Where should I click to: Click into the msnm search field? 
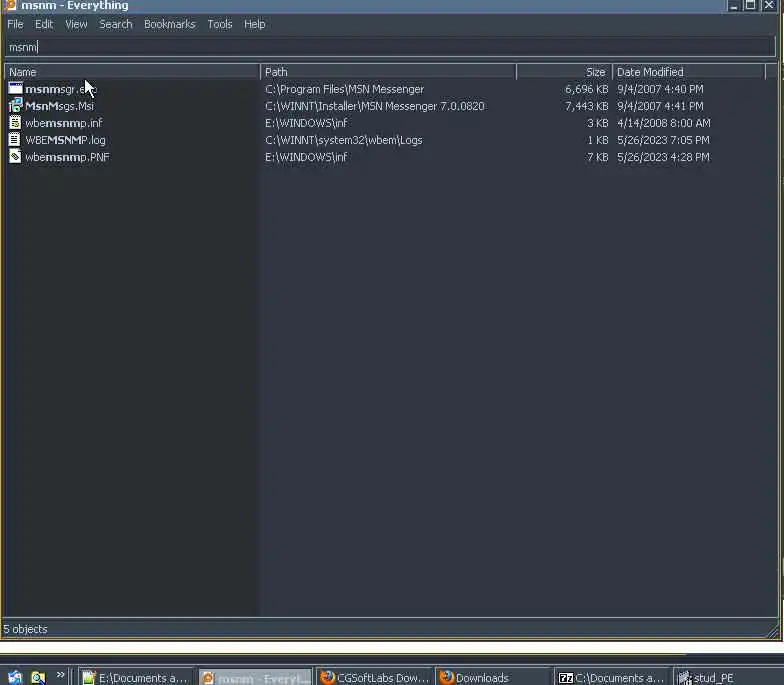point(390,47)
